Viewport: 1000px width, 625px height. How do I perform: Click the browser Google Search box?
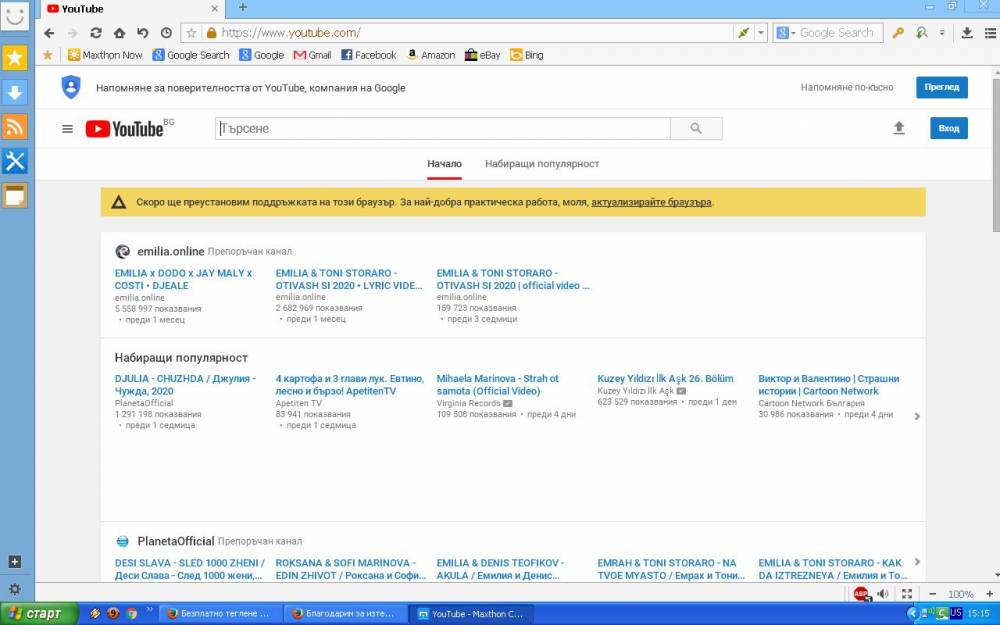pos(839,33)
